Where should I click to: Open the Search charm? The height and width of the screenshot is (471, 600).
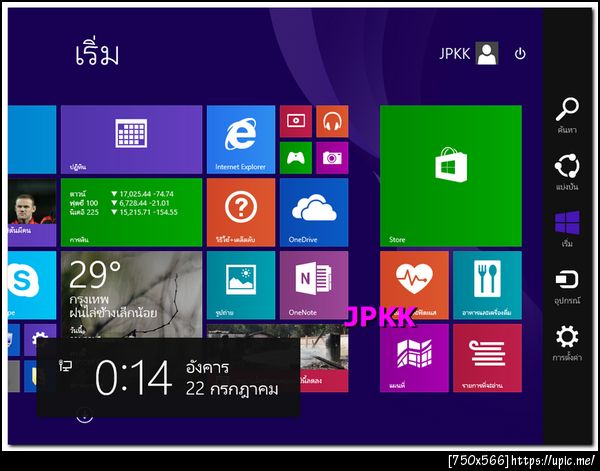click(x=567, y=115)
